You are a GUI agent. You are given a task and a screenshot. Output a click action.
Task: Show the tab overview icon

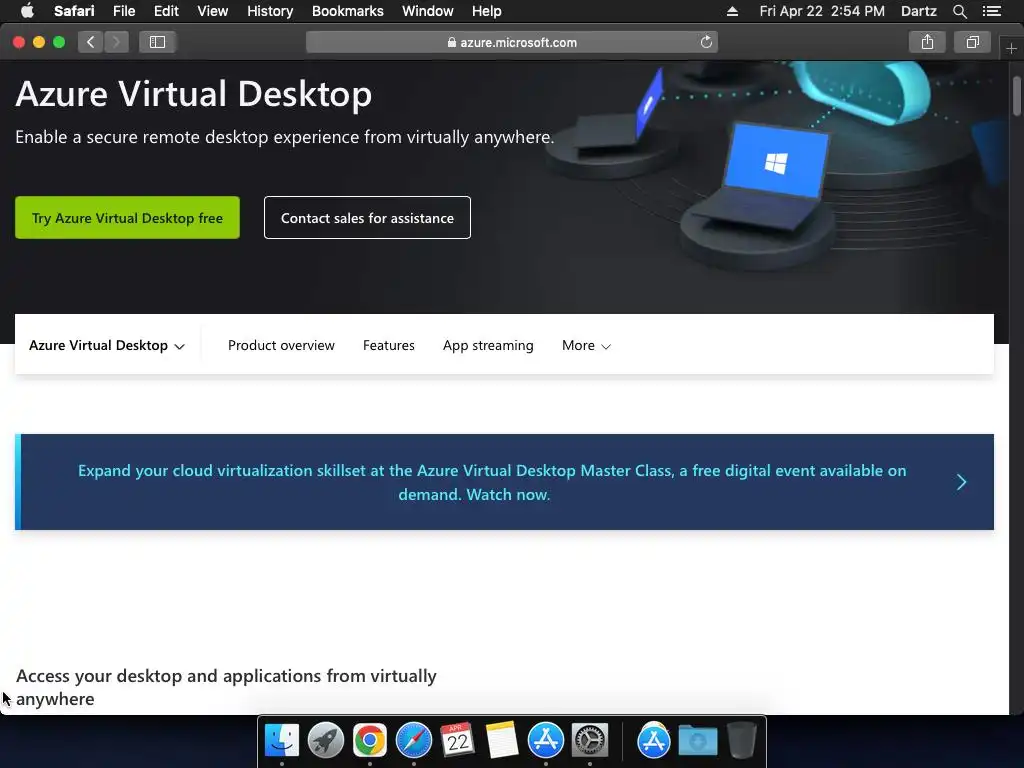[972, 42]
